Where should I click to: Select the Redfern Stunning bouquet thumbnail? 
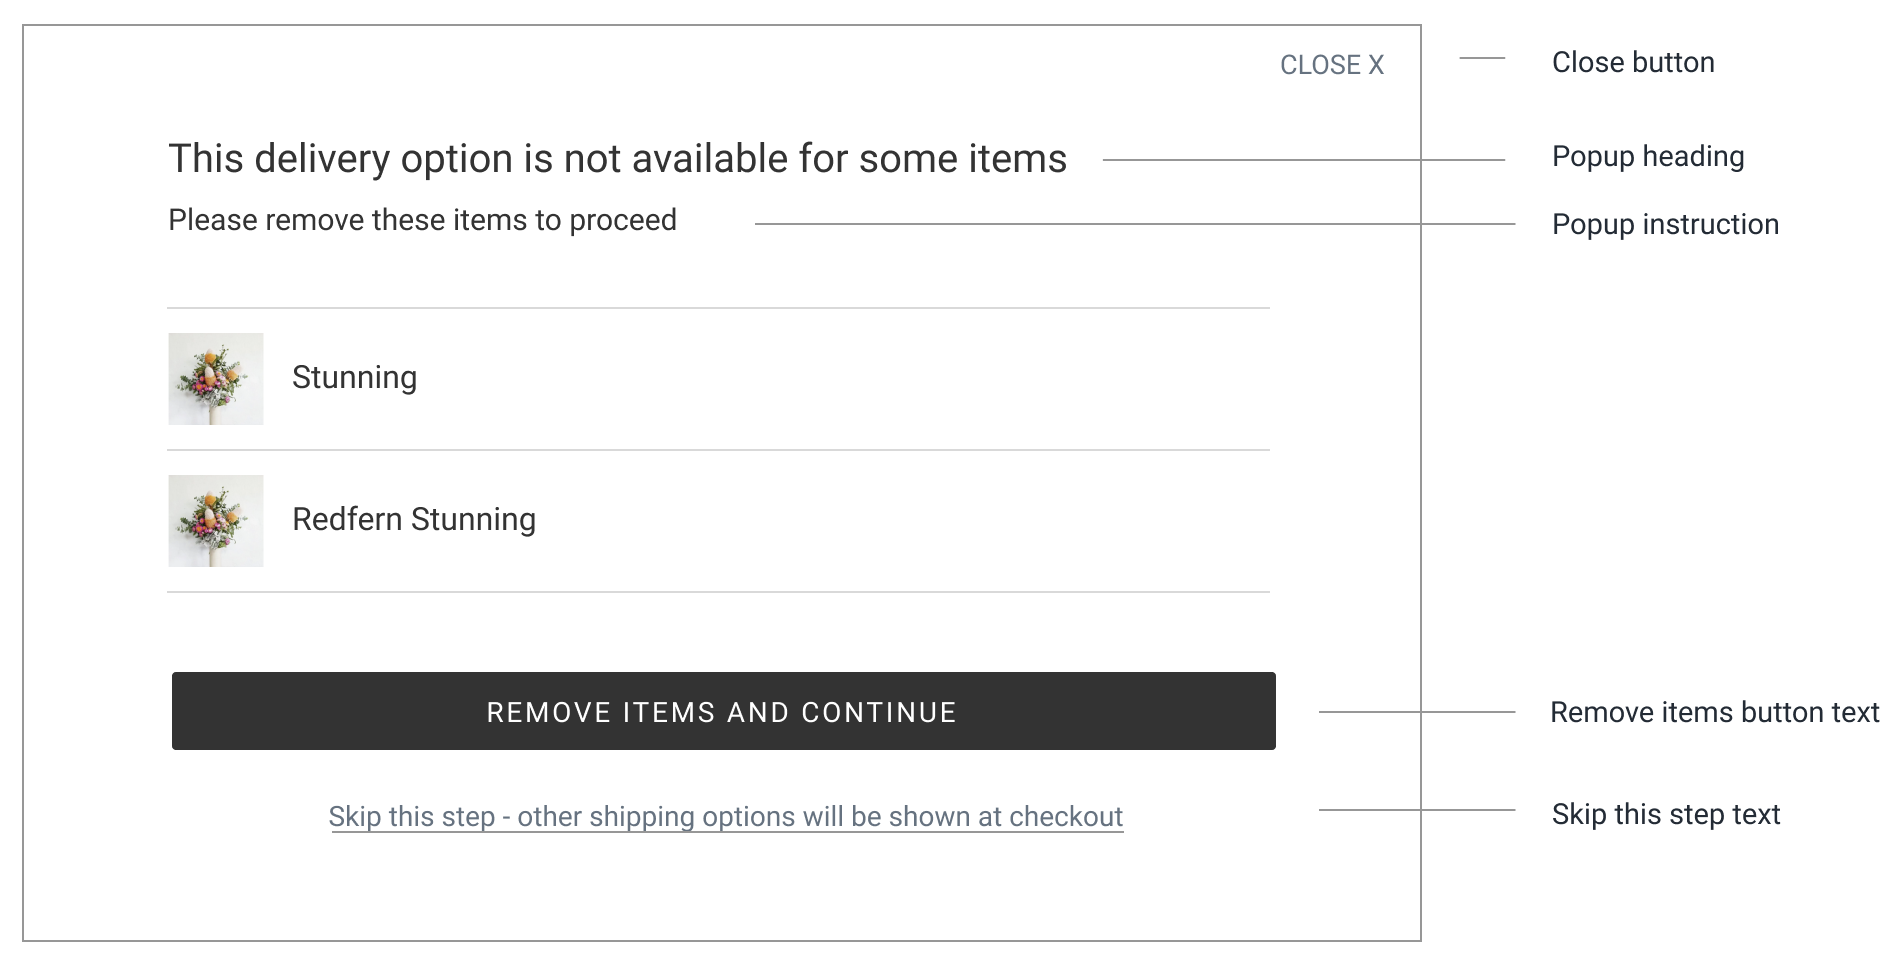coord(216,521)
